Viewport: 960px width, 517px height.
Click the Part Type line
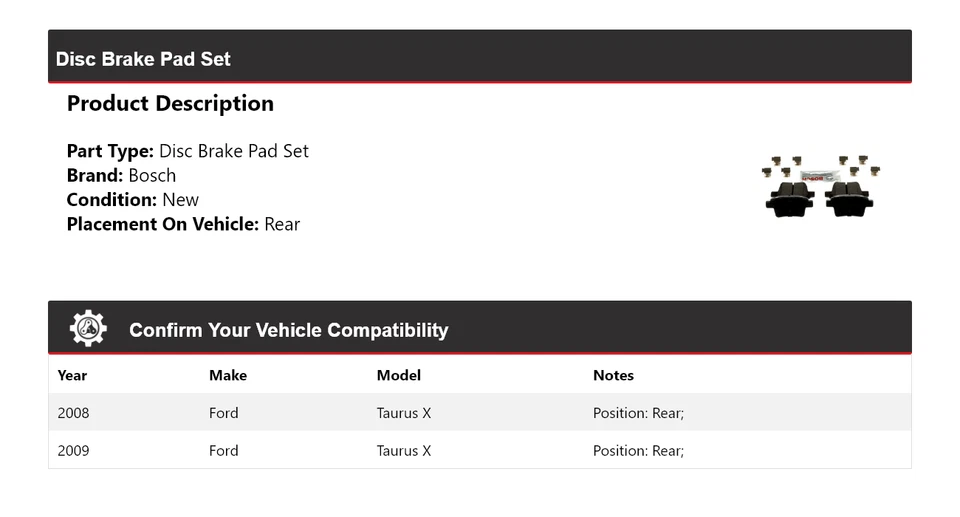click(187, 152)
